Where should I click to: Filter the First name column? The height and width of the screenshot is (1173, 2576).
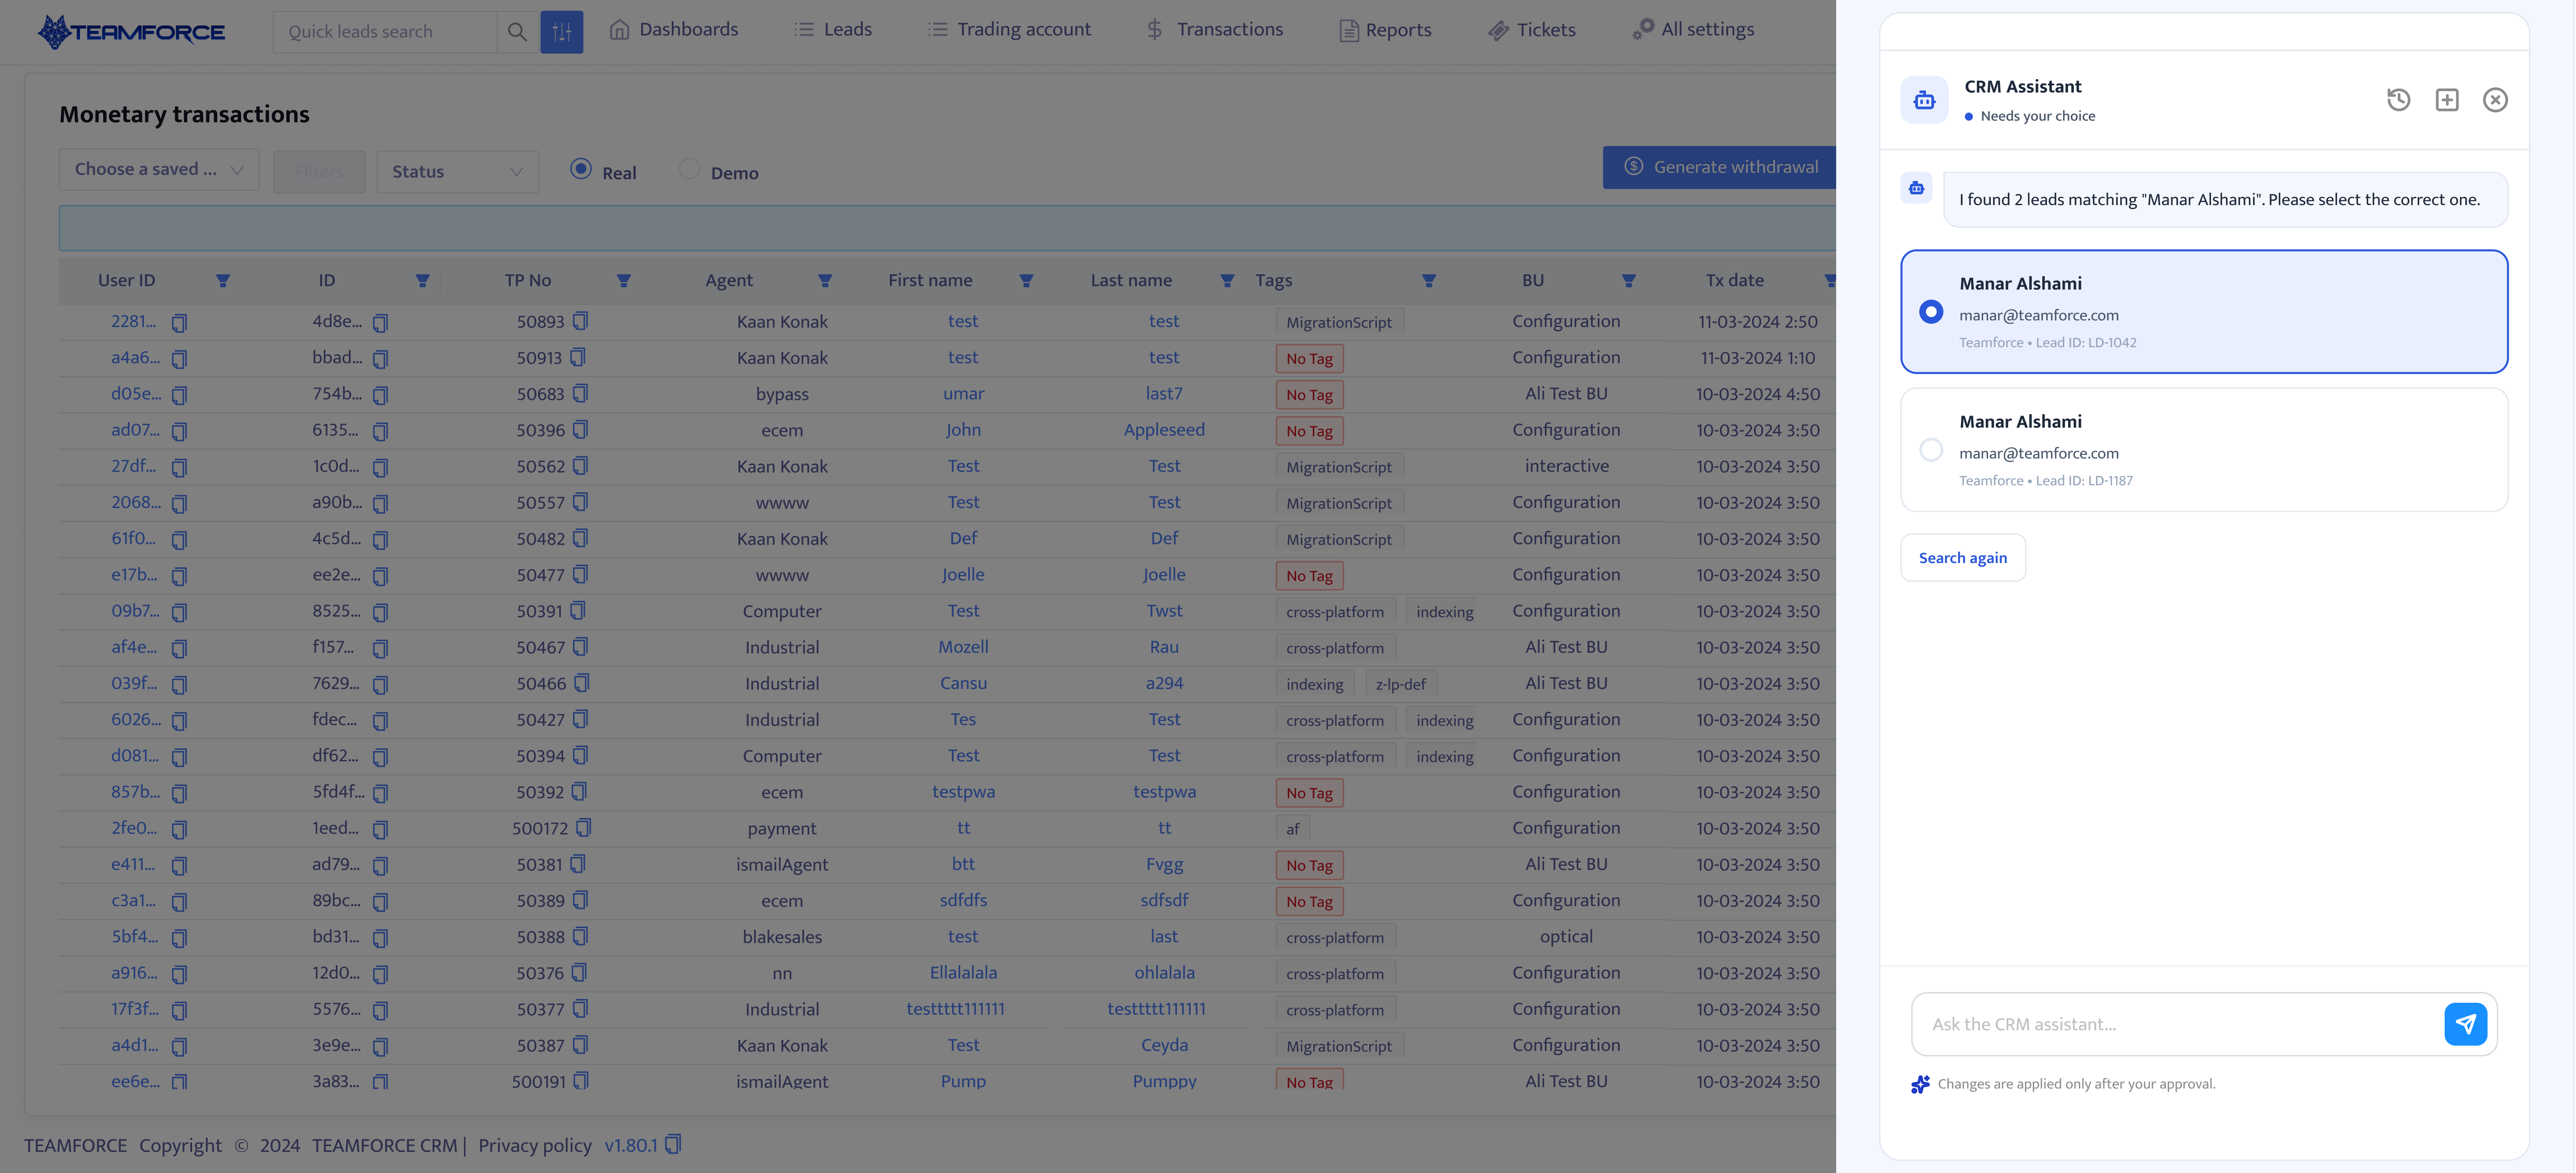coord(1026,281)
